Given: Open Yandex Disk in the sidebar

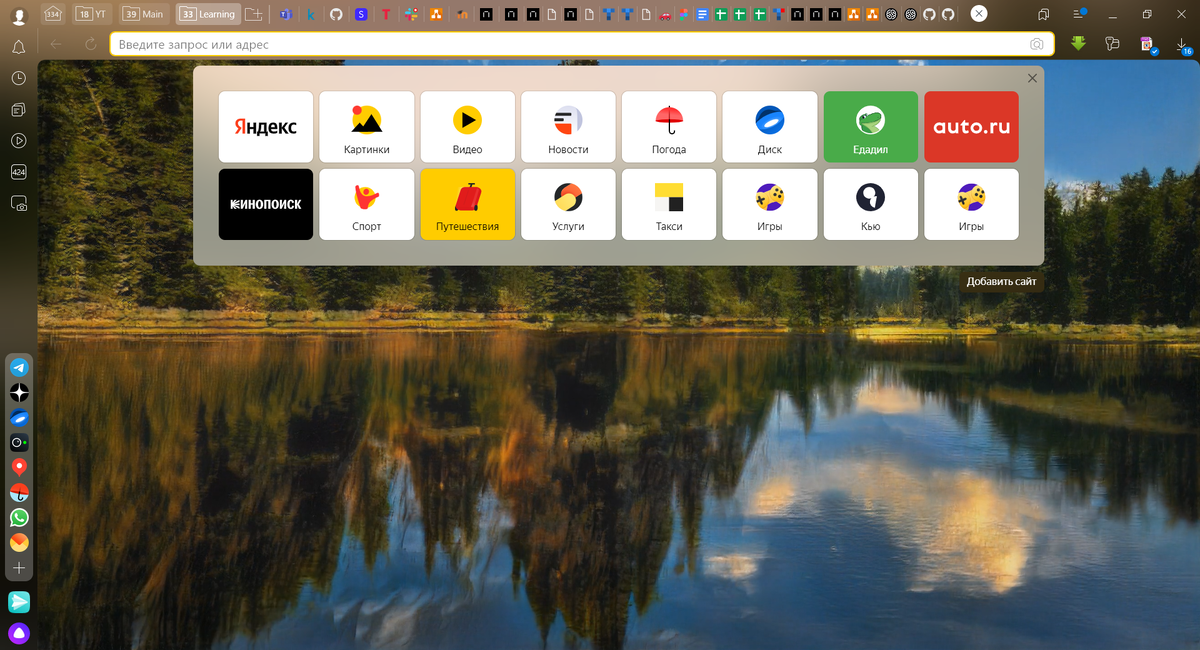Looking at the screenshot, I should [19, 417].
